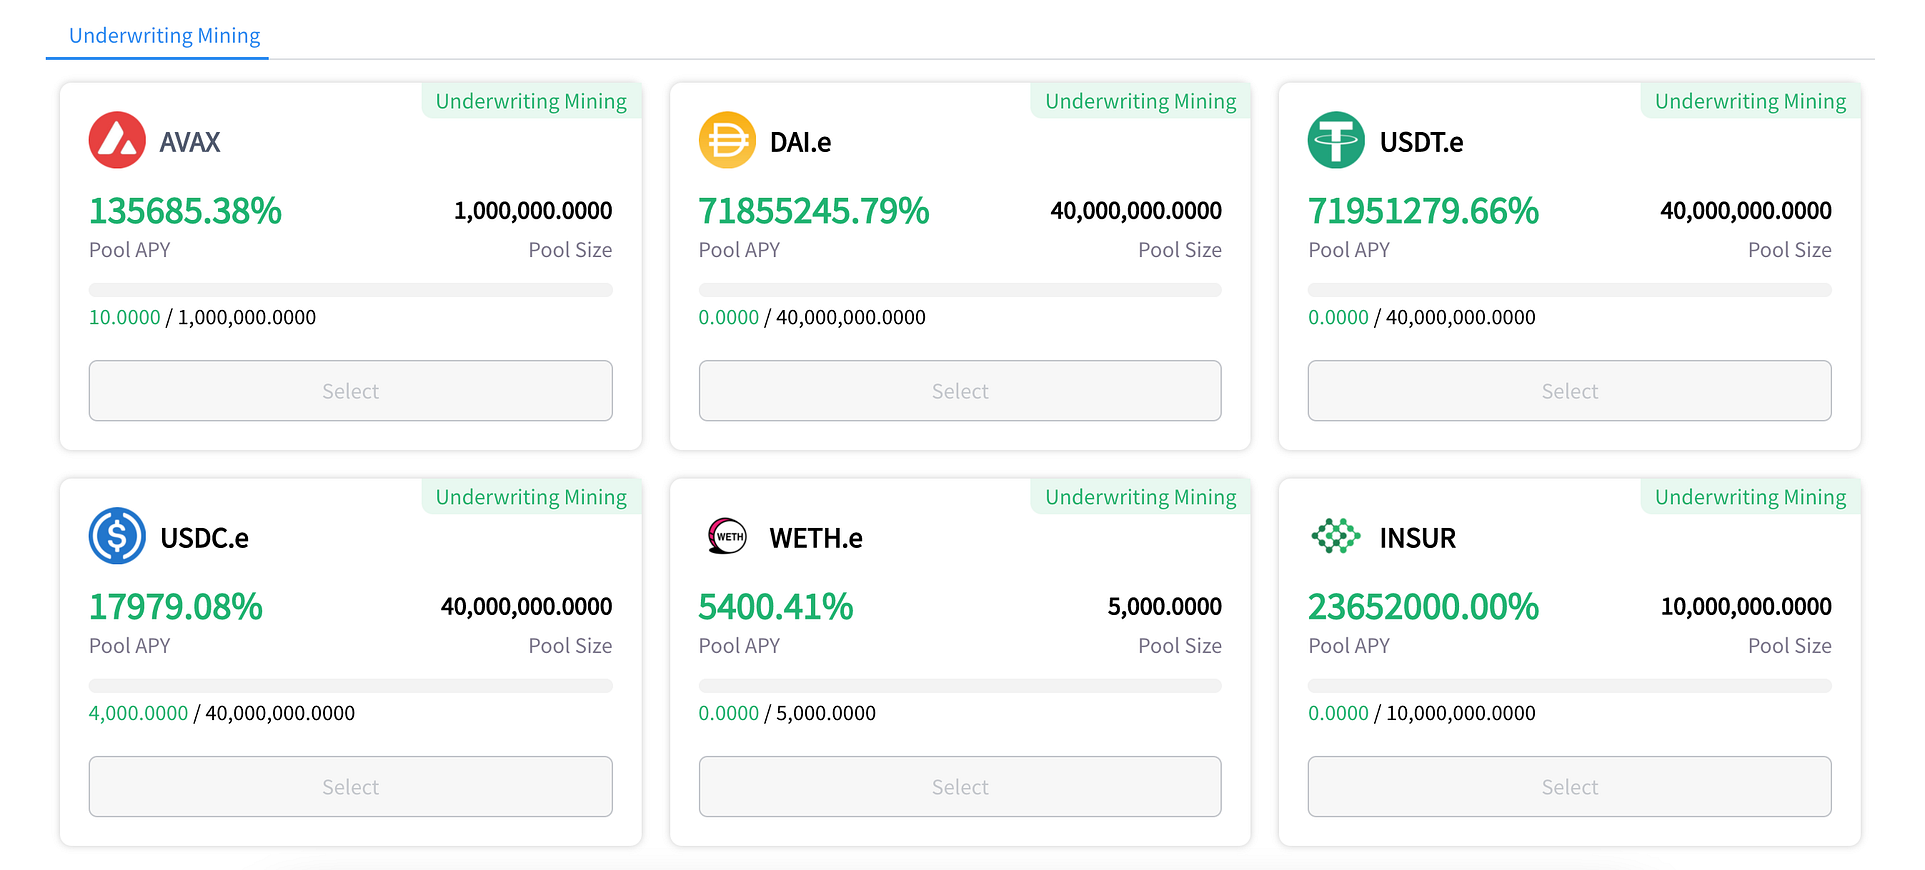Click the USDC.e pool fill progress bar
Image resolution: width=1925 pixels, height=870 pixels.
[x=350, y=686]
